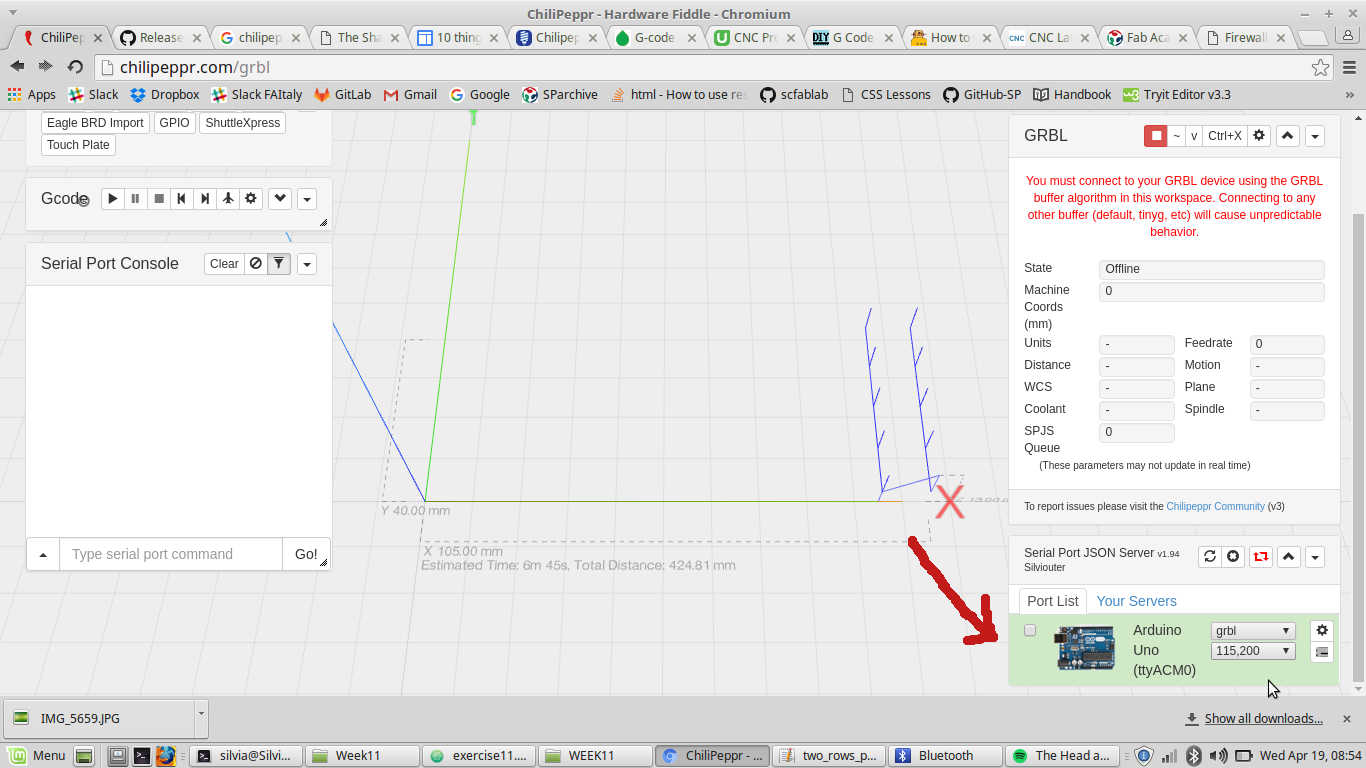
Task: Open GRBL settings gear
Action: [x=1259, y=136]
